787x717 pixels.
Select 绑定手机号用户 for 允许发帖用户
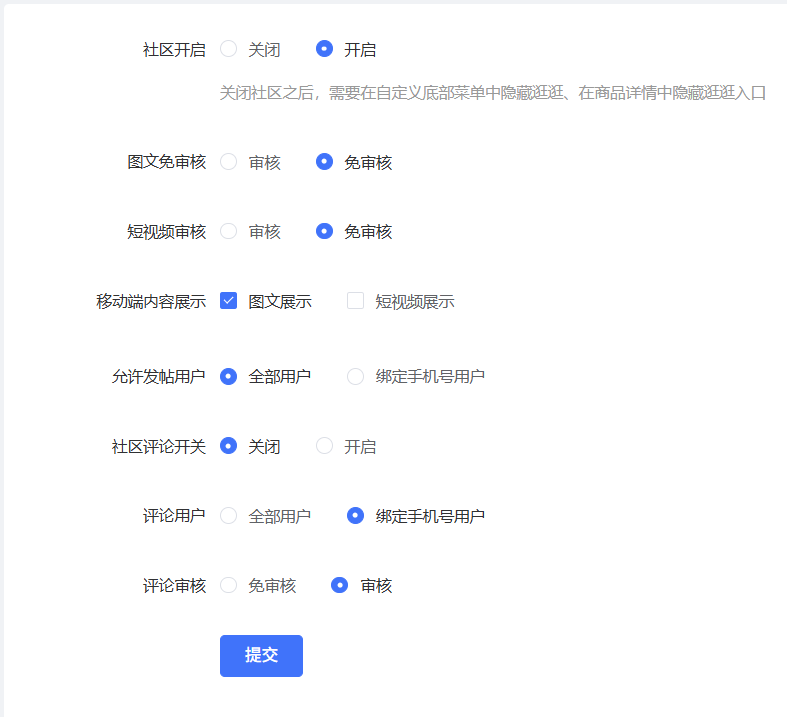355,376
